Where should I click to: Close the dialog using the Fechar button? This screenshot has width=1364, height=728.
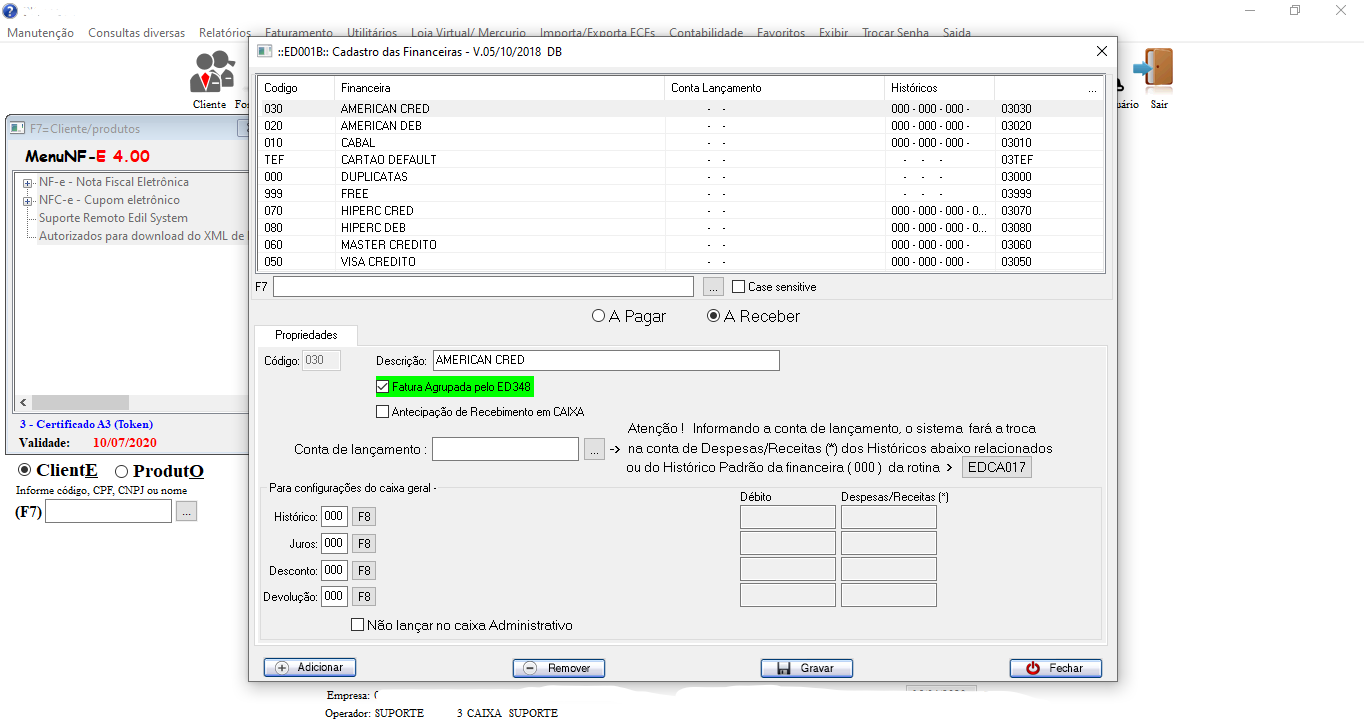(1056, 668)
